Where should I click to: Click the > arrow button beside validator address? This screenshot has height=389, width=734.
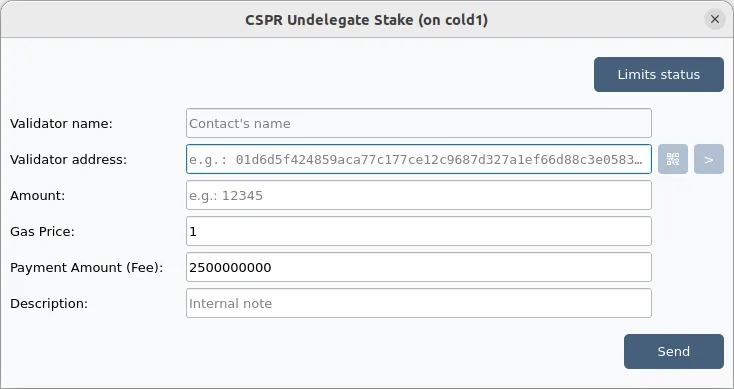coord(709,159)
